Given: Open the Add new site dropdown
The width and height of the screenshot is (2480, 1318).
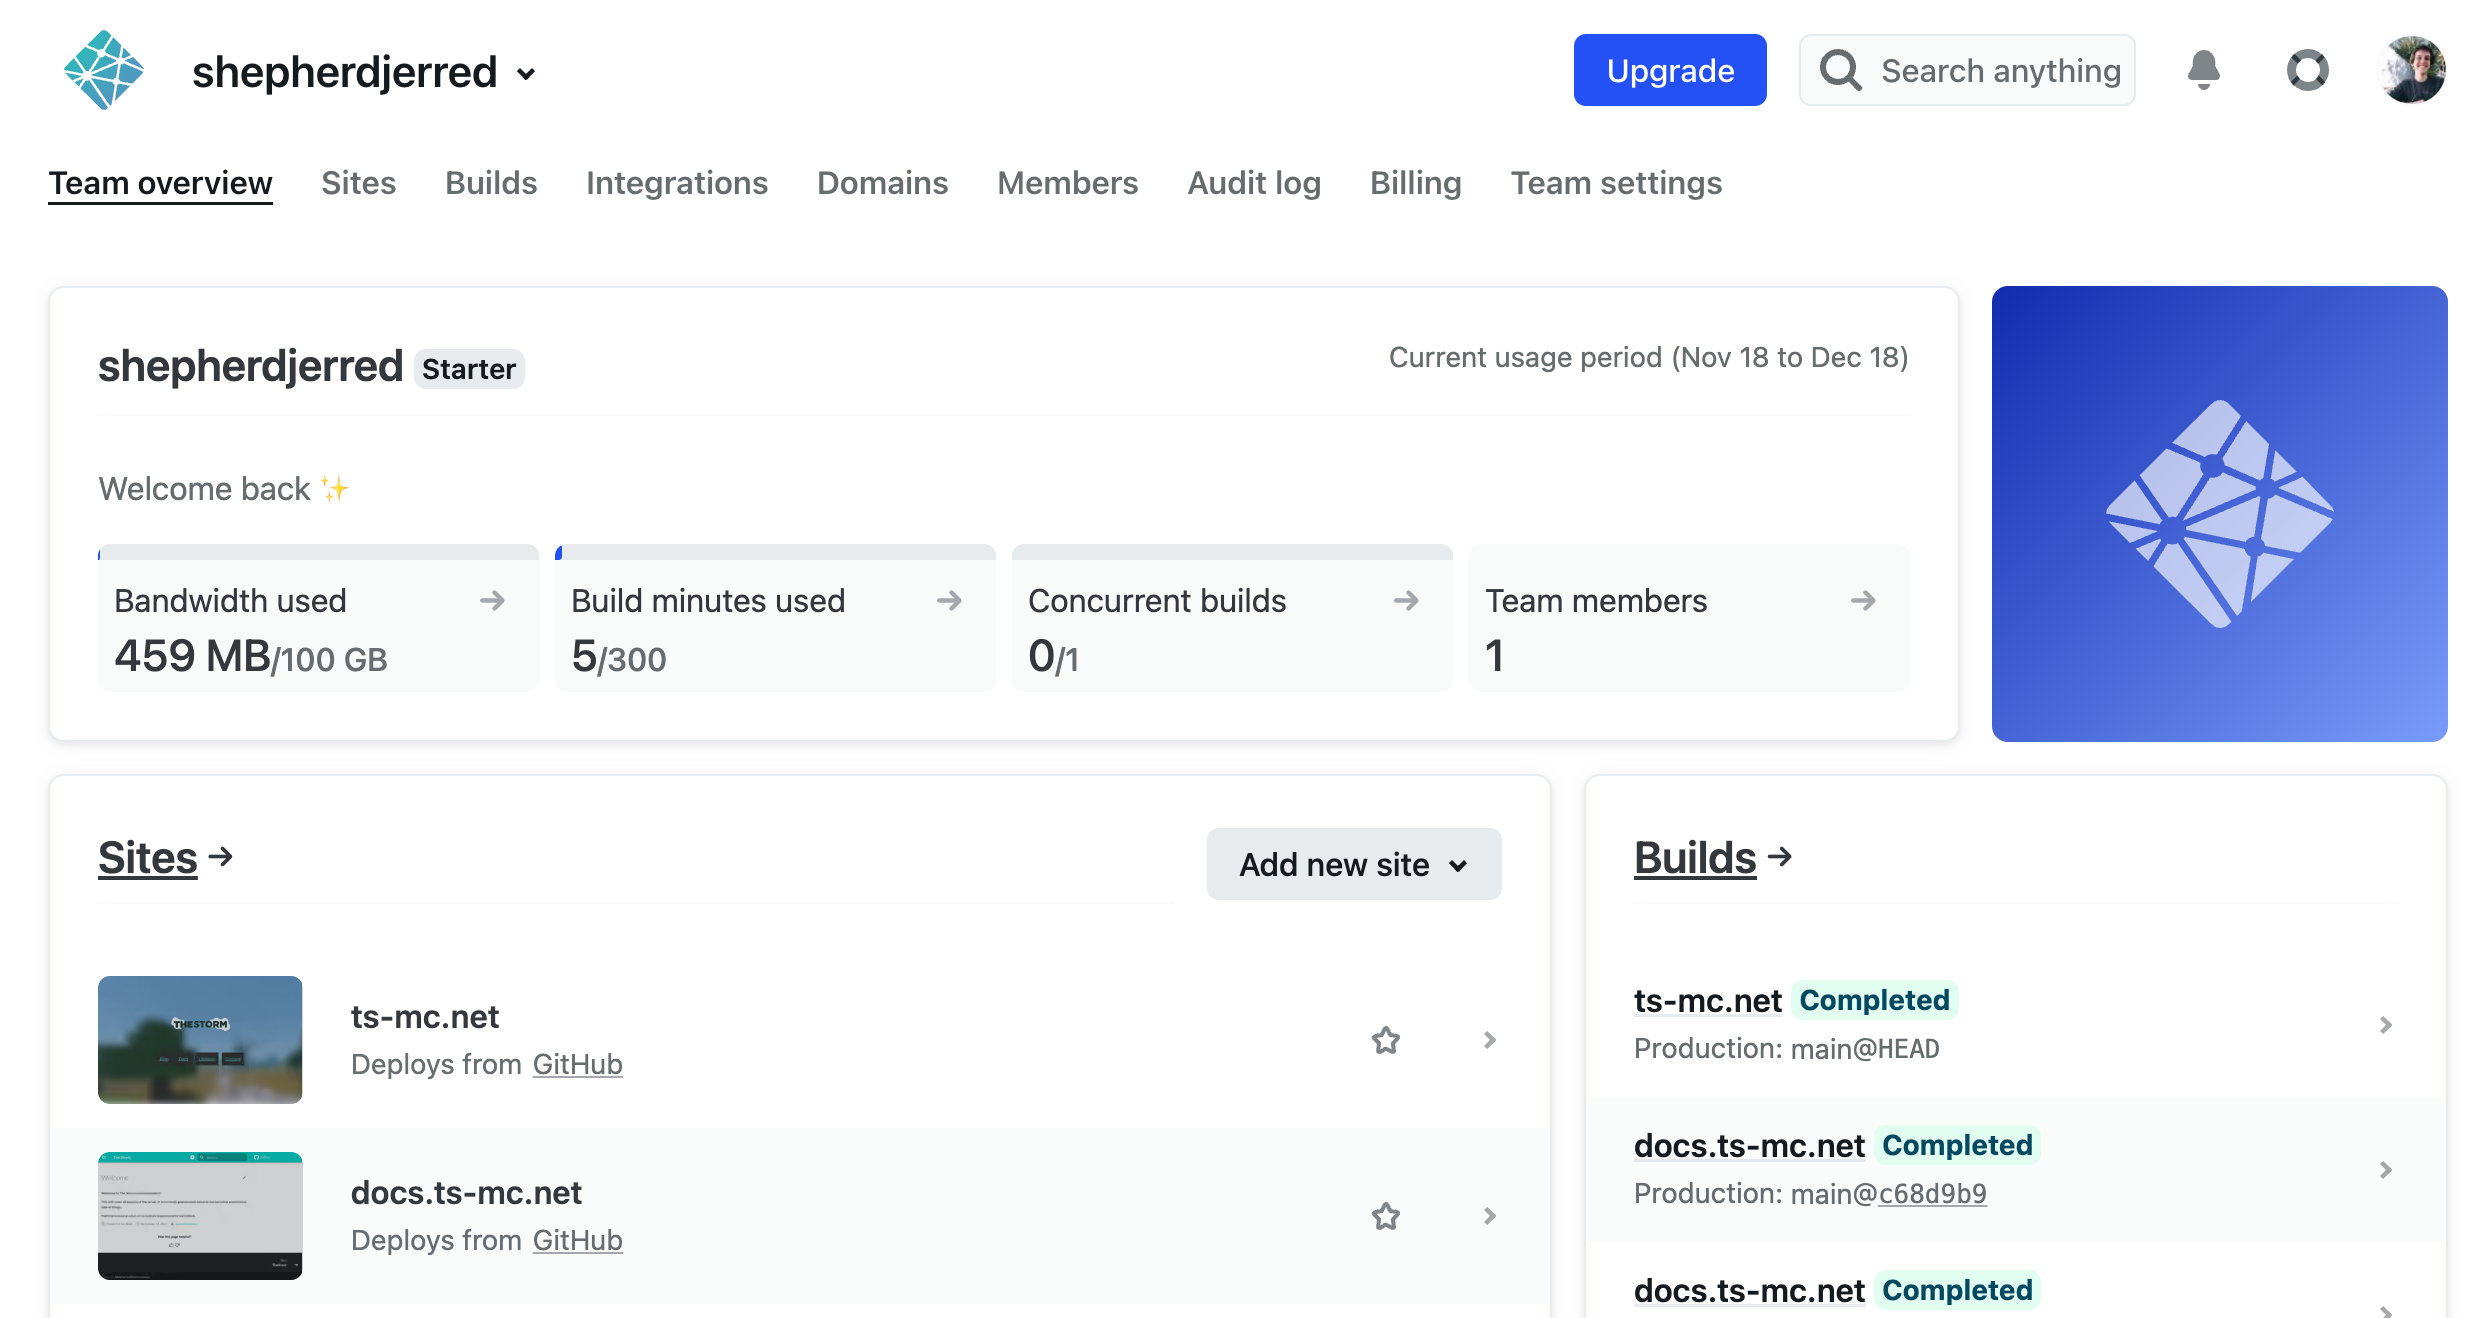Looking at the screenshot, I should pyautogui.click(x=1353, y=864).
